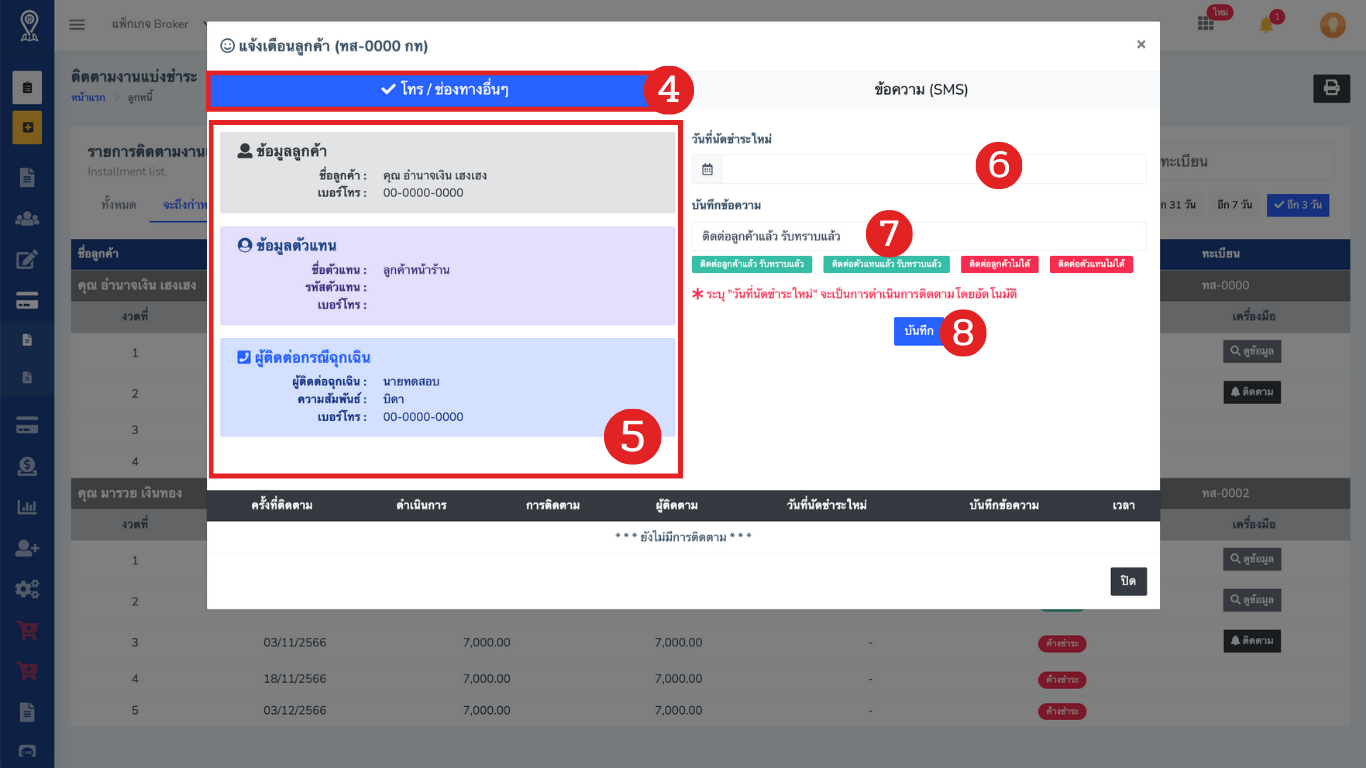Click the ดำเนินการ column header

pos(421,505)
